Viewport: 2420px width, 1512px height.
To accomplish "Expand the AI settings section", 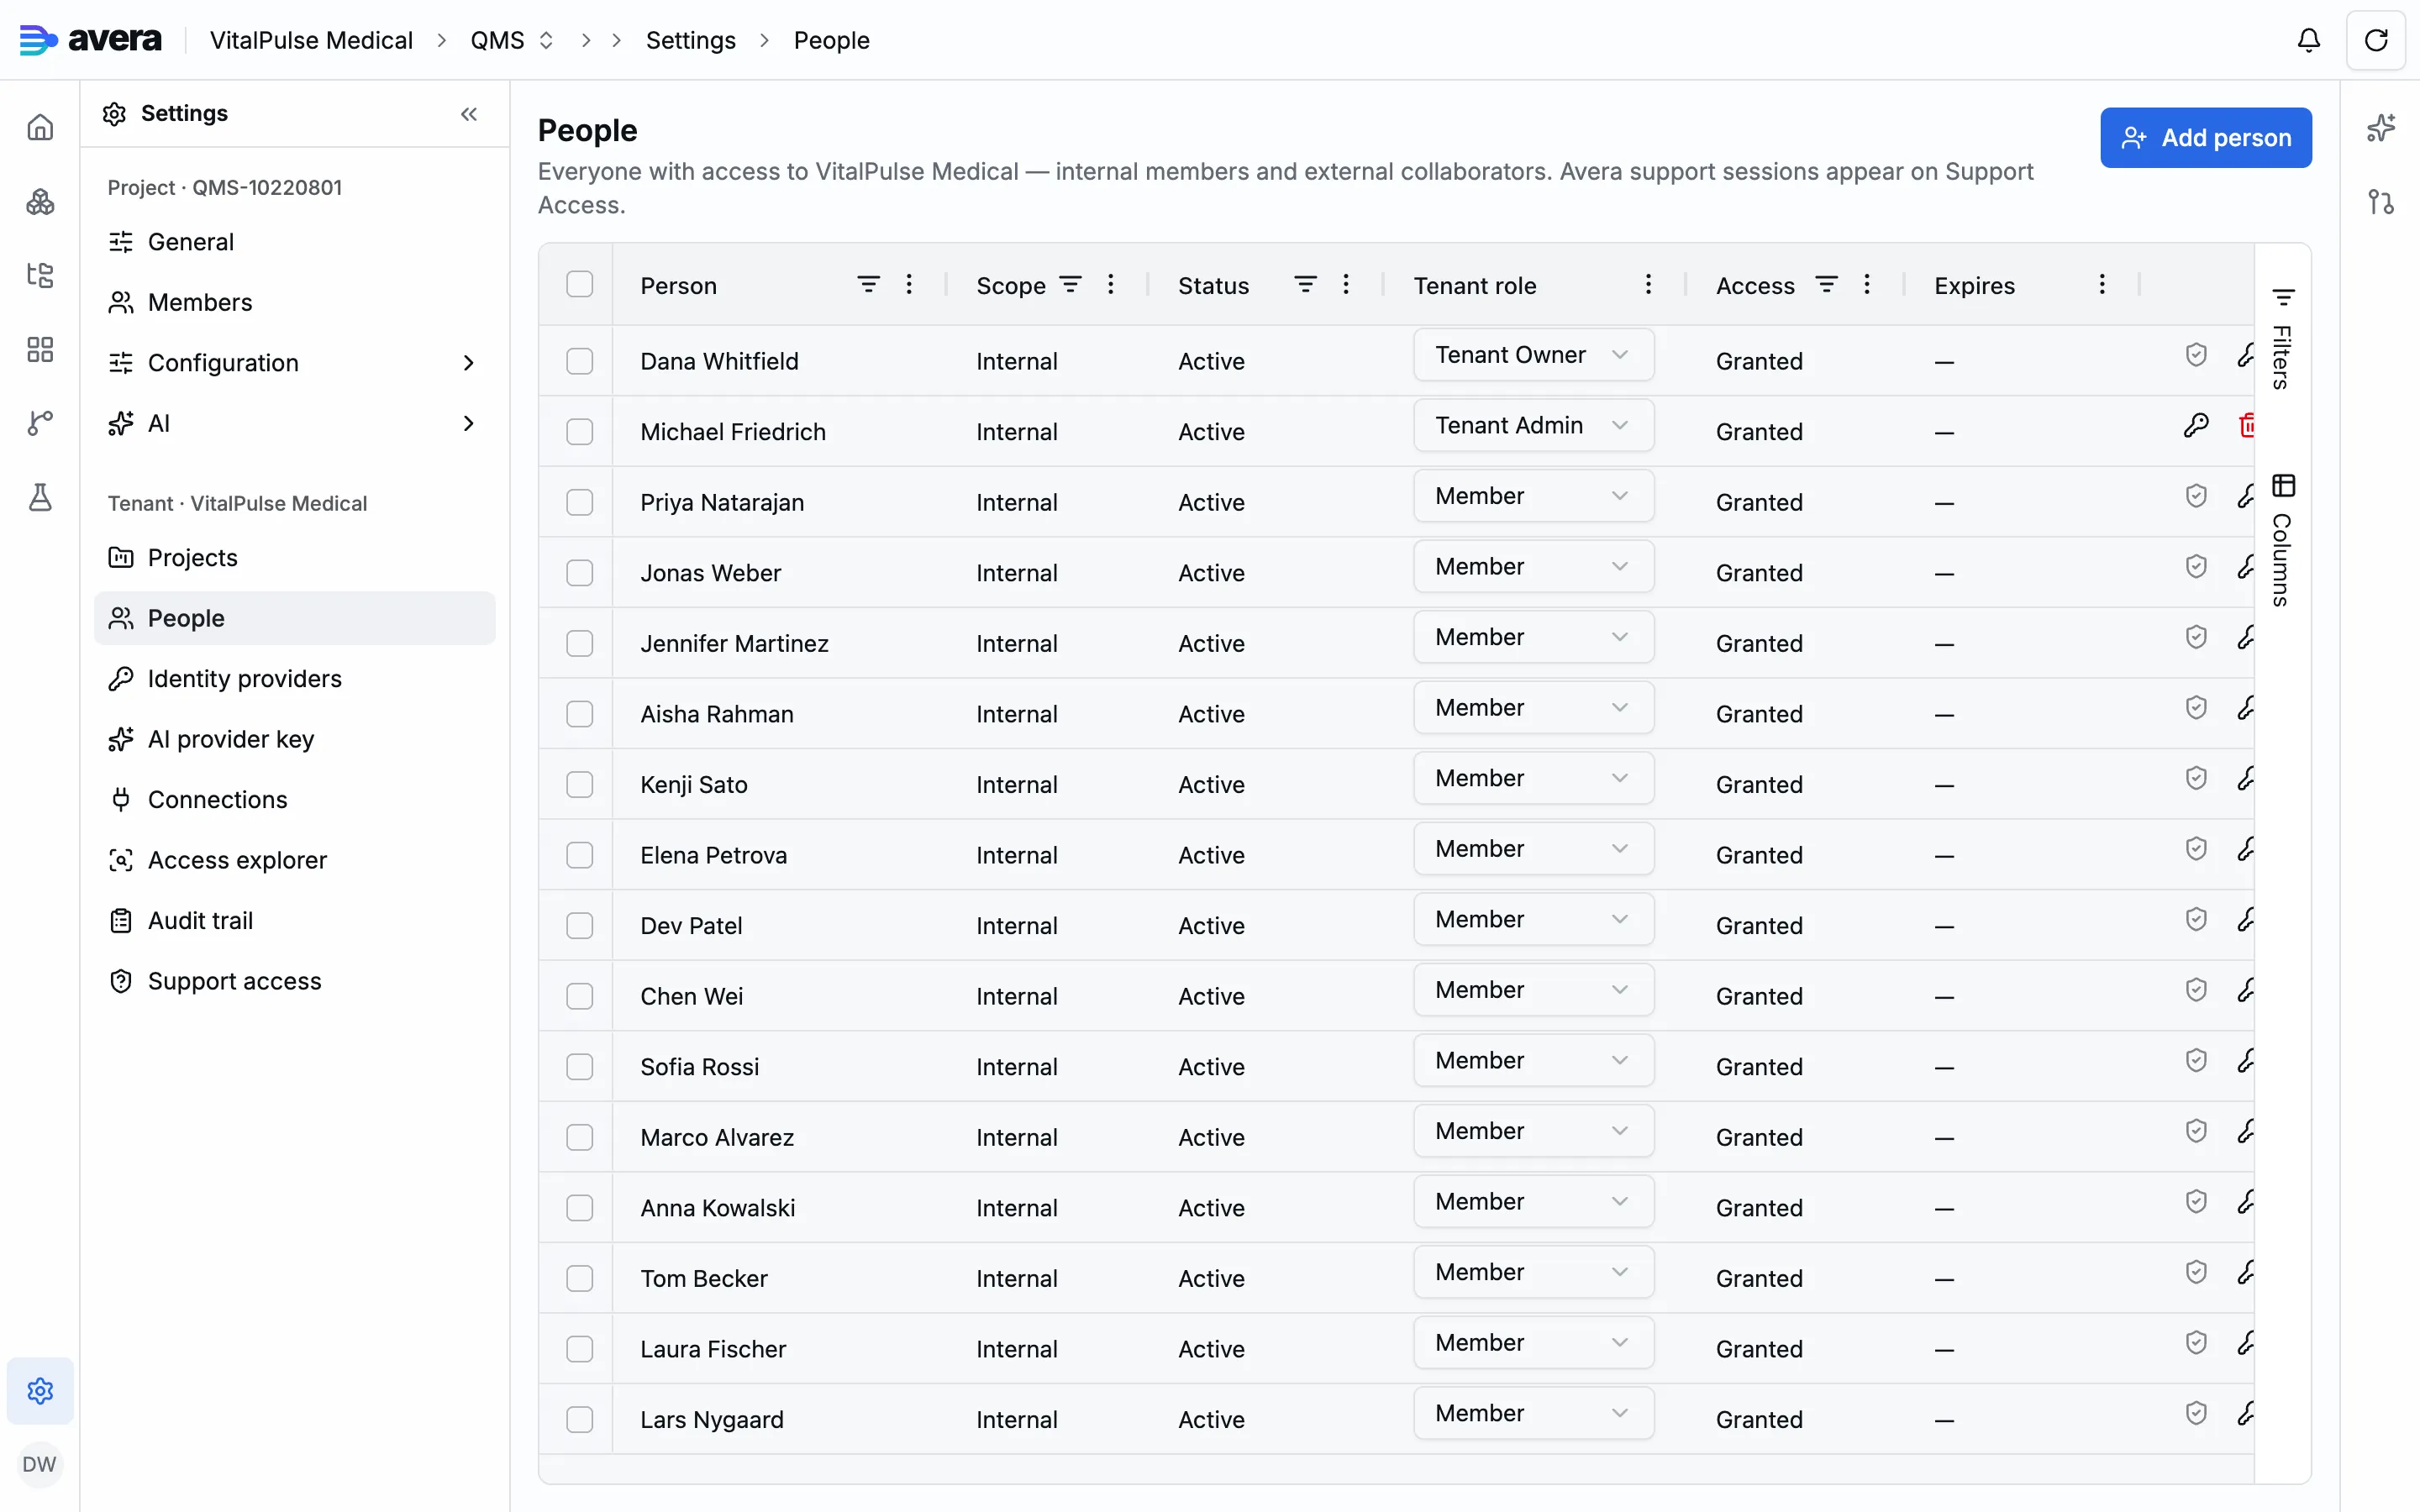I will [x=294, y=423].
